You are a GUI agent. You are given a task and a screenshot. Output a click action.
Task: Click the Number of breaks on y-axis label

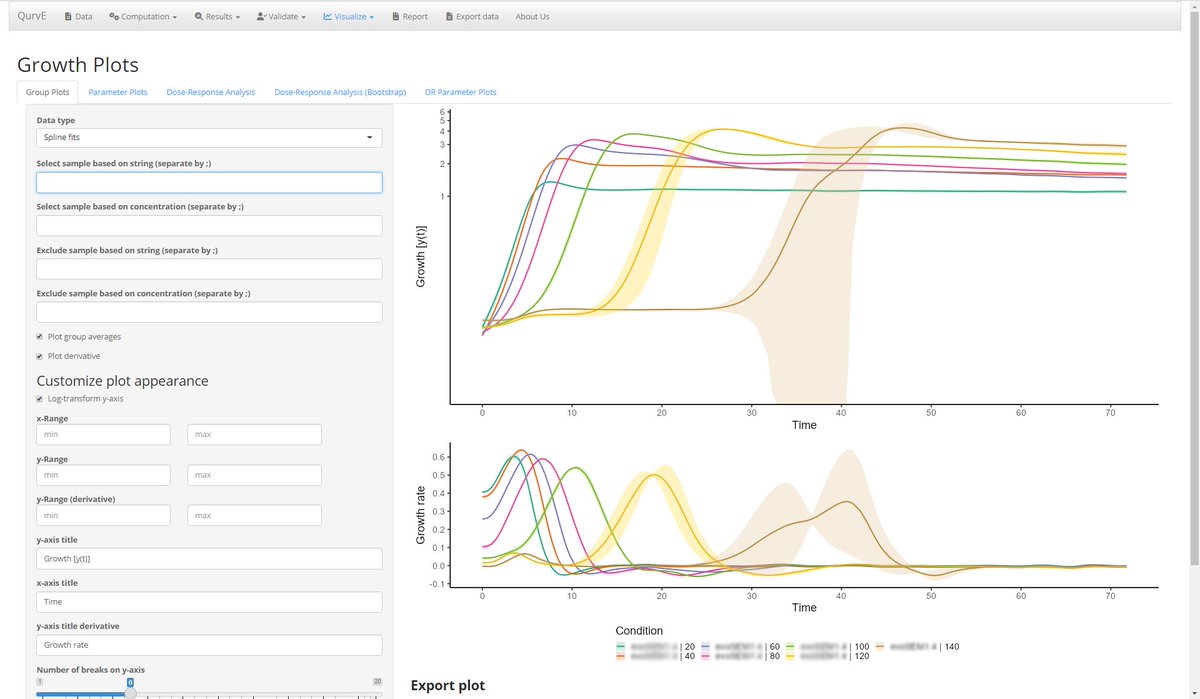click(93, 670)
